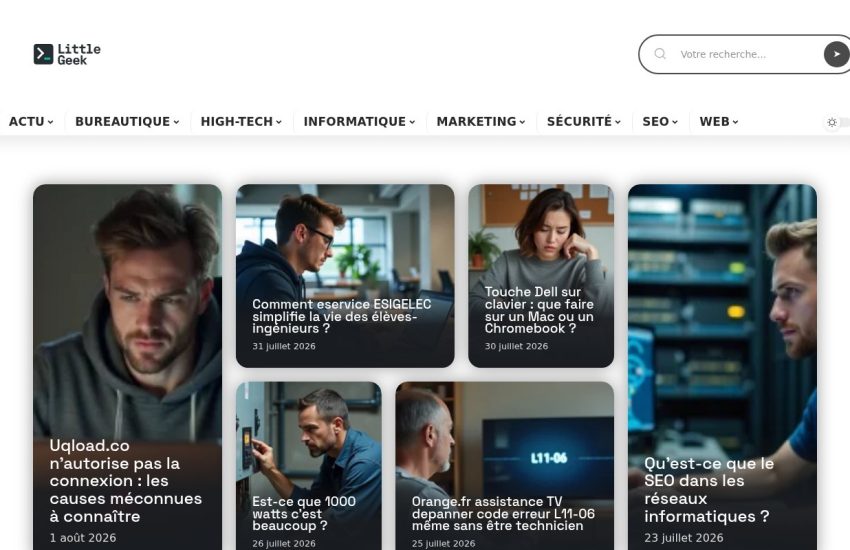Click the '23 juillet 2026' date
The image size is (850, 550).
684,538
